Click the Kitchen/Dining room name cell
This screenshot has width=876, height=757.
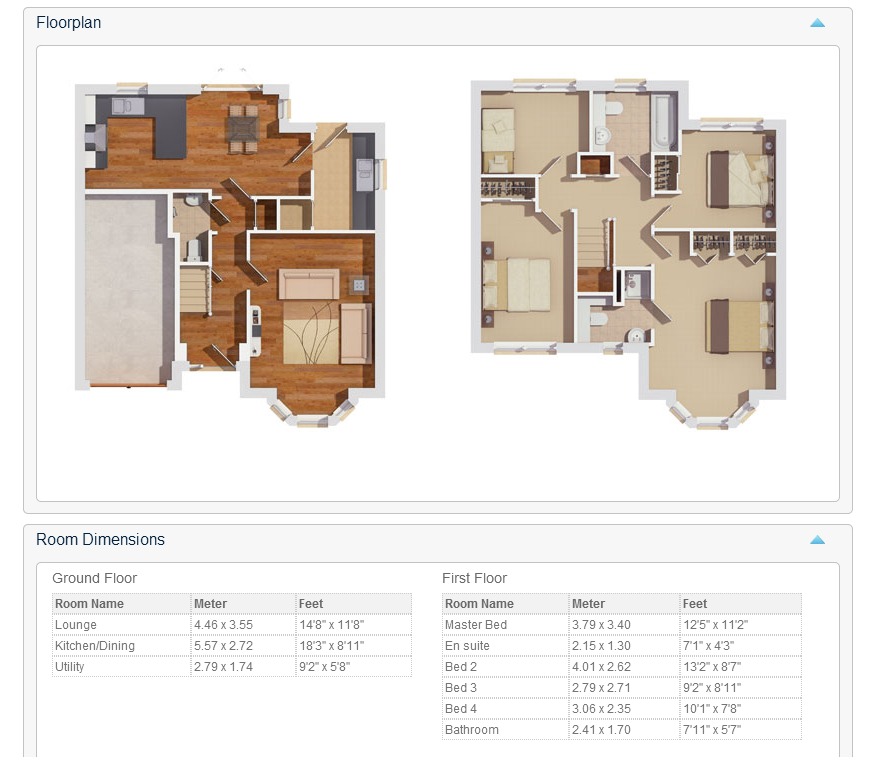121,646
